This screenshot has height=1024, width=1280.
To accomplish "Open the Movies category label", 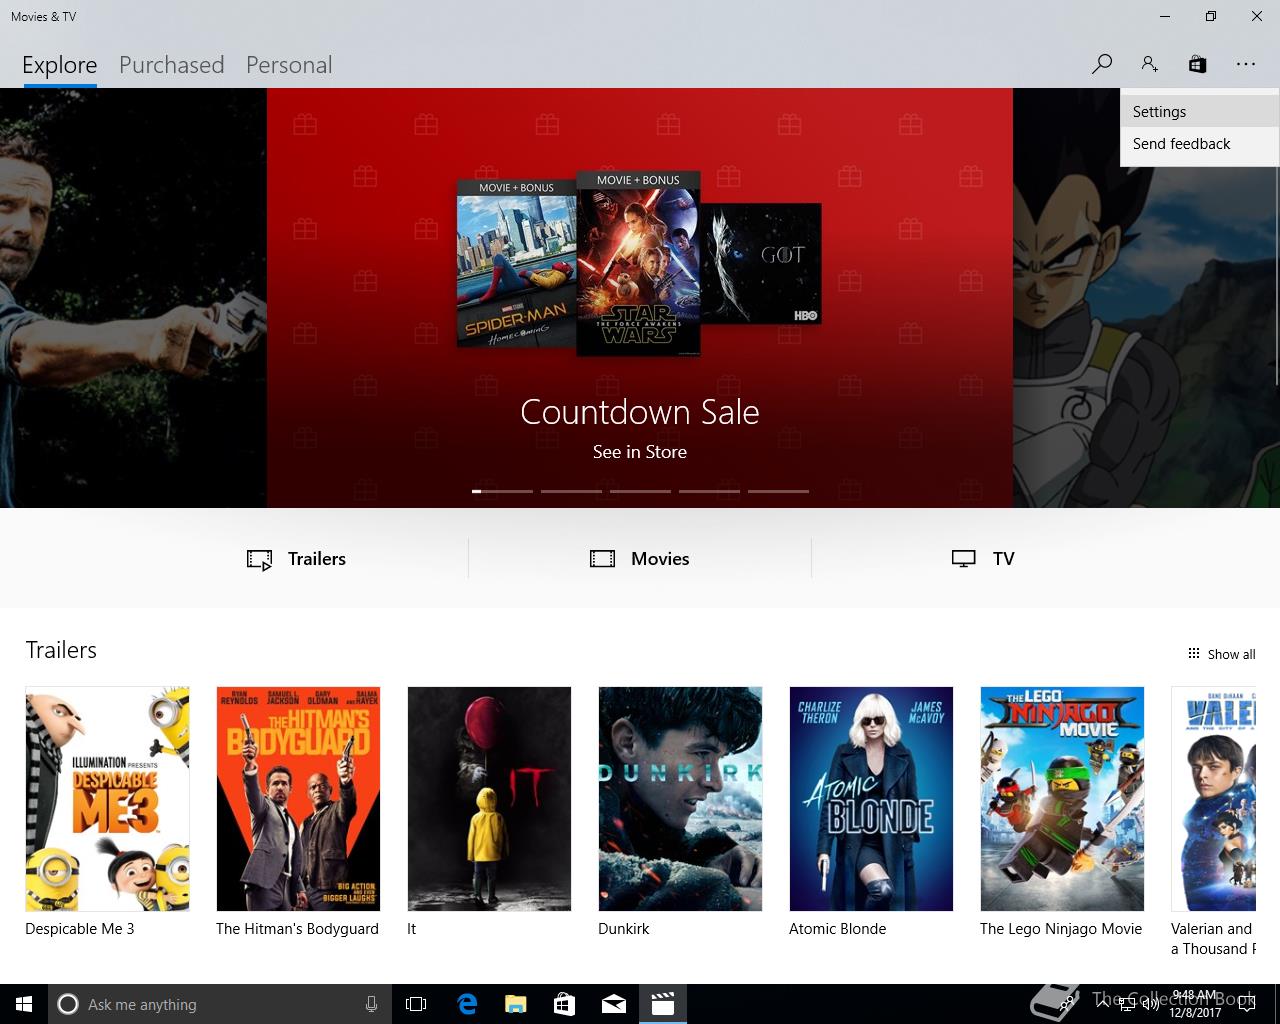I will tap(660, 559).
